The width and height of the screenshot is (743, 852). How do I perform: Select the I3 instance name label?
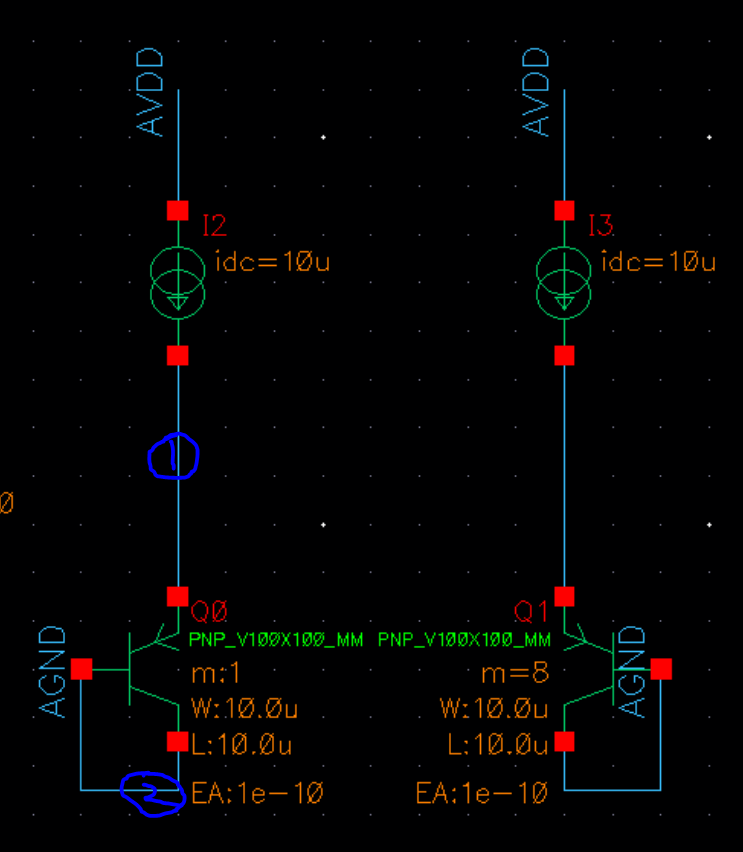tap(601, 225)
